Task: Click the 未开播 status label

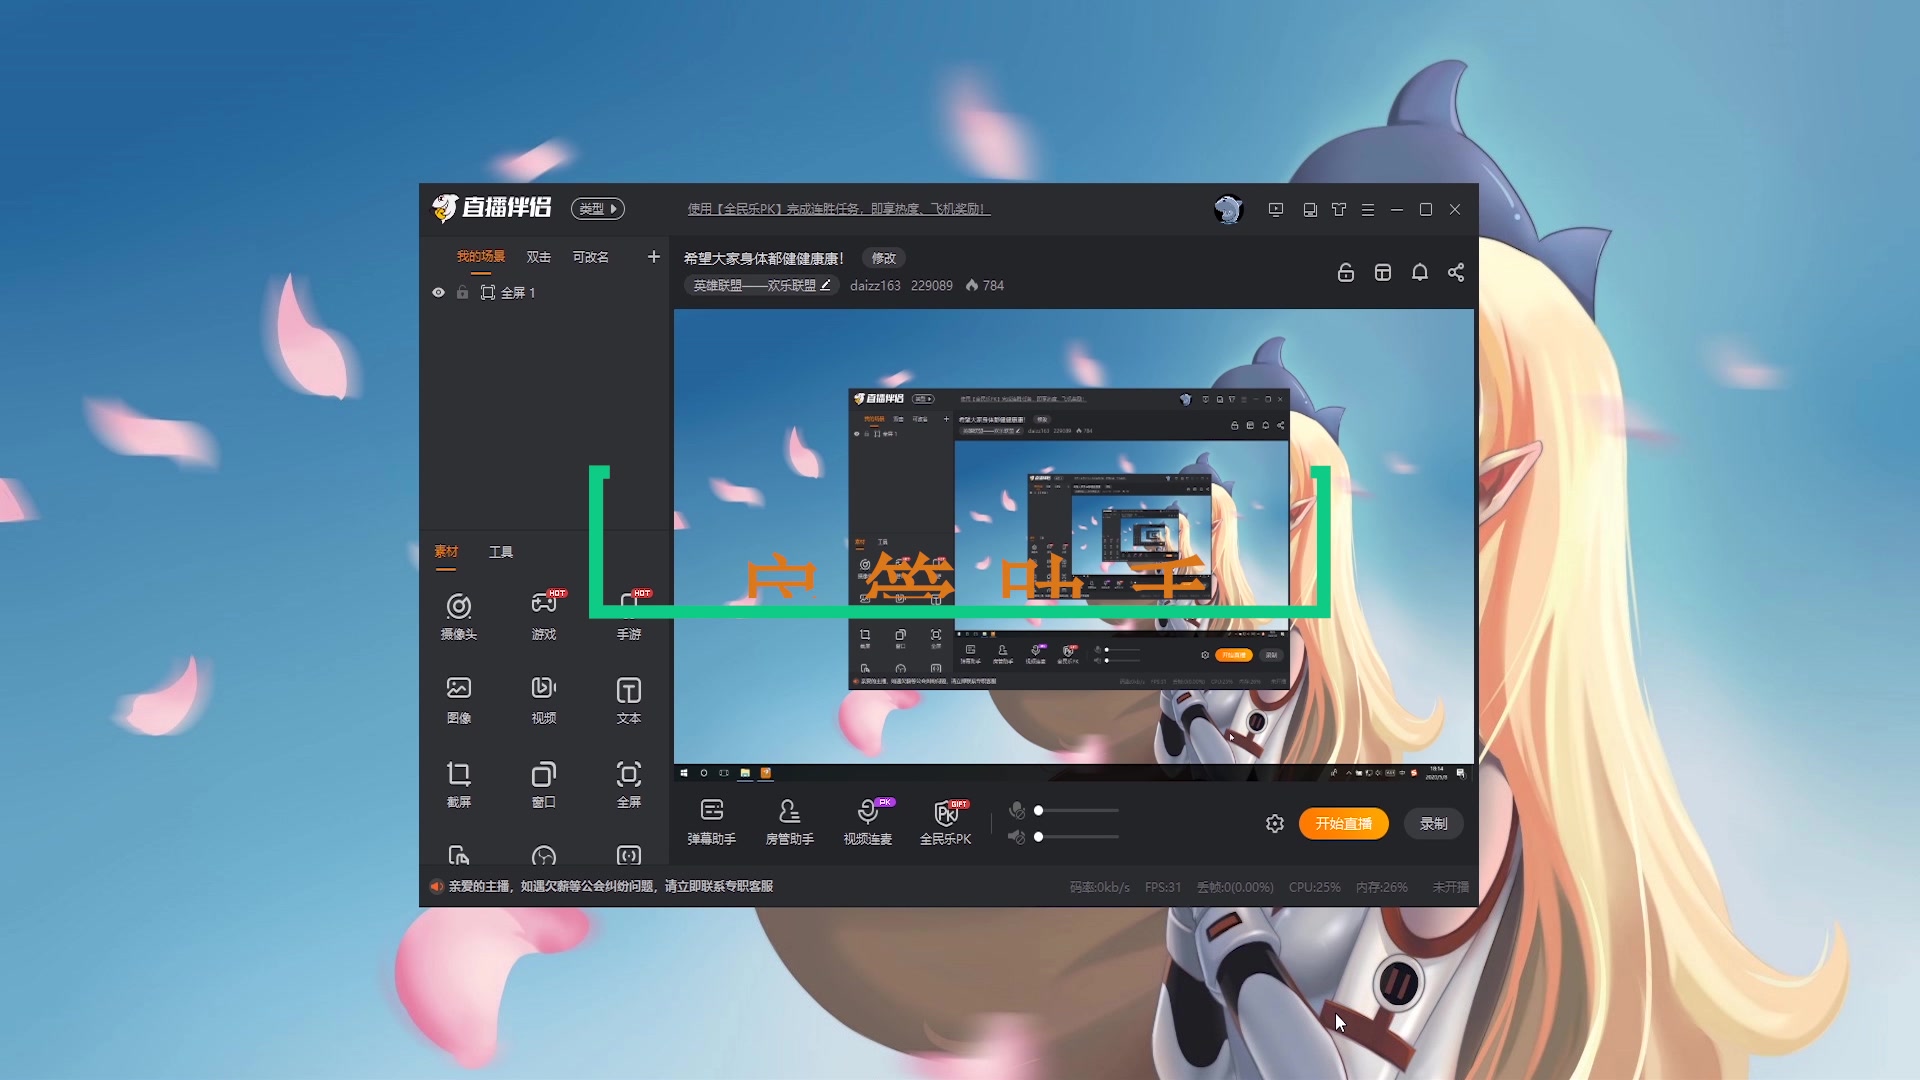Action: click(1450, 887)
